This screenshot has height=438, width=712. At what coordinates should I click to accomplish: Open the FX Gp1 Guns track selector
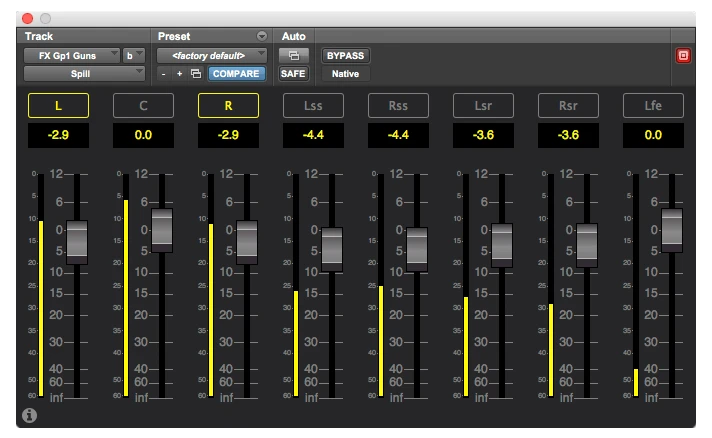coord(71,56)
